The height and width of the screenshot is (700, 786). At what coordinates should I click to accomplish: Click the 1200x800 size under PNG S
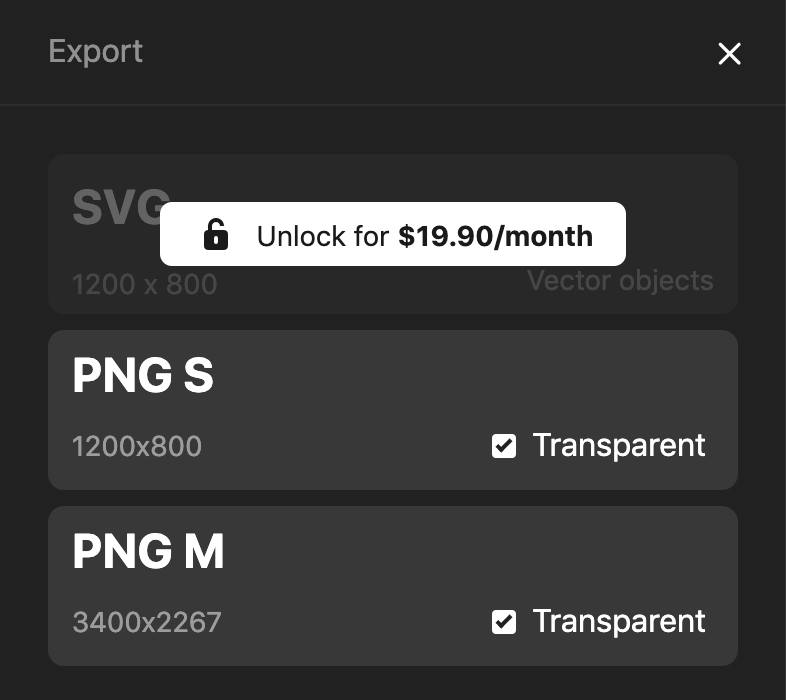[x=137, y=446]
